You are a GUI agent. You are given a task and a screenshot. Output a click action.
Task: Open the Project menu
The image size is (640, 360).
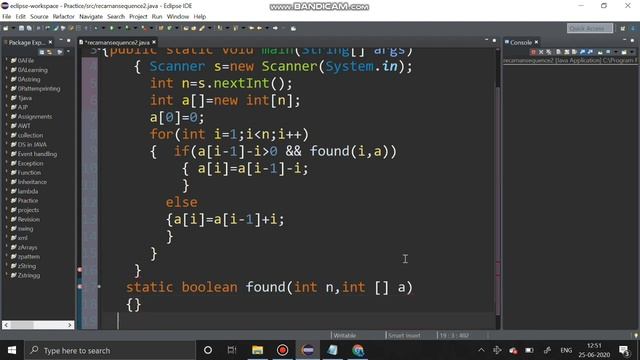[138, 16]
